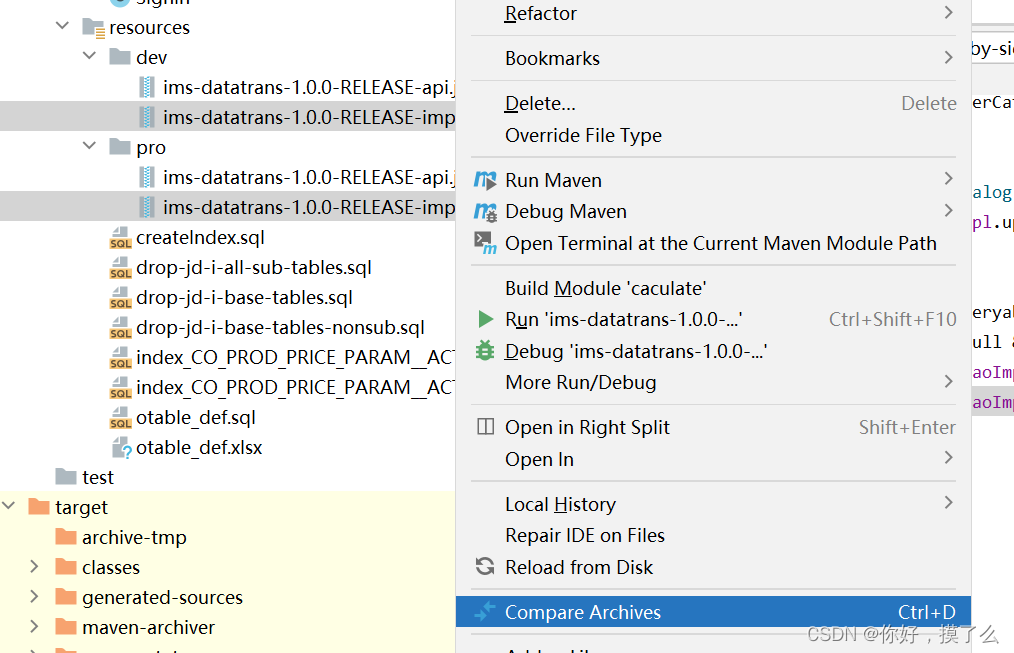Open the Run Maven submenu arrow

coord(948,178)
